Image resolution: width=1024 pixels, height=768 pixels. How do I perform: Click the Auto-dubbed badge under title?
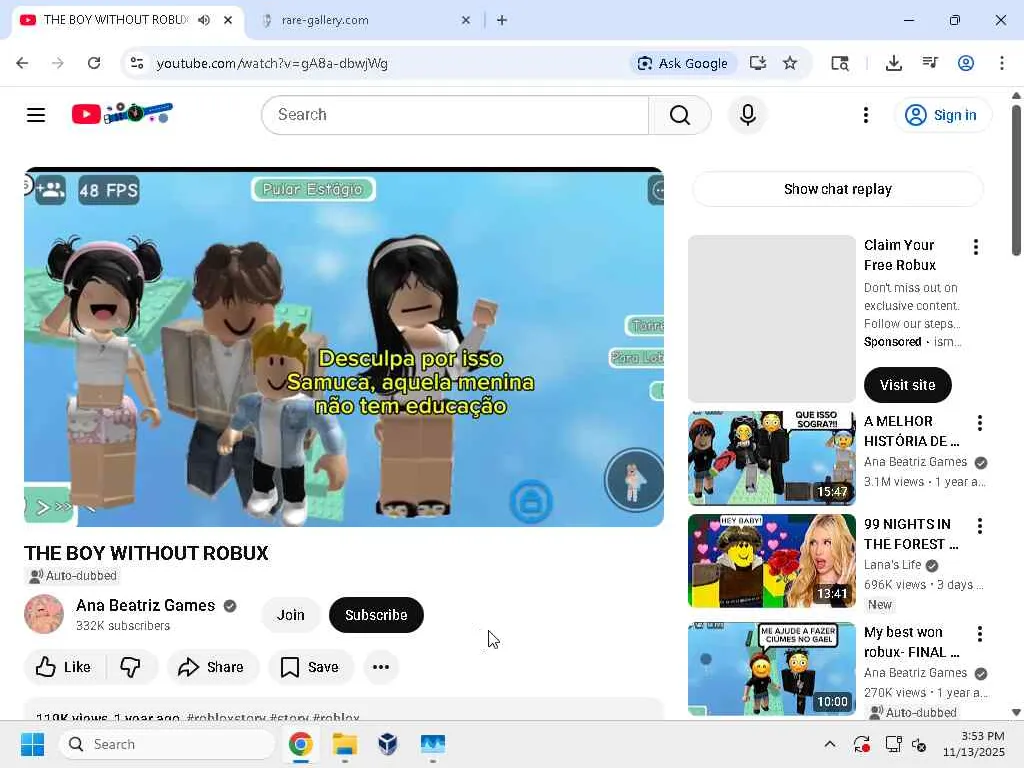point(72,576)
